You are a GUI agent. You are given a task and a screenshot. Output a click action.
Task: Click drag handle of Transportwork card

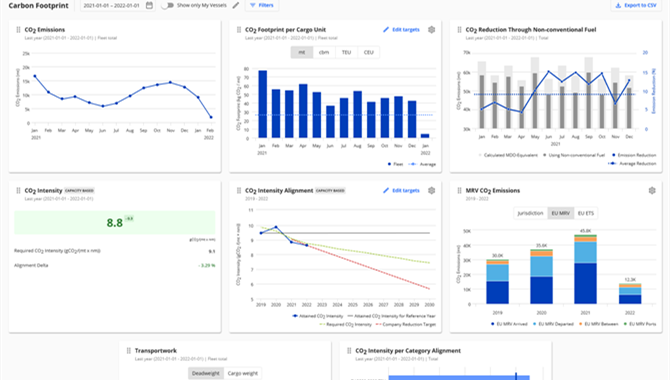coord(128,351)
